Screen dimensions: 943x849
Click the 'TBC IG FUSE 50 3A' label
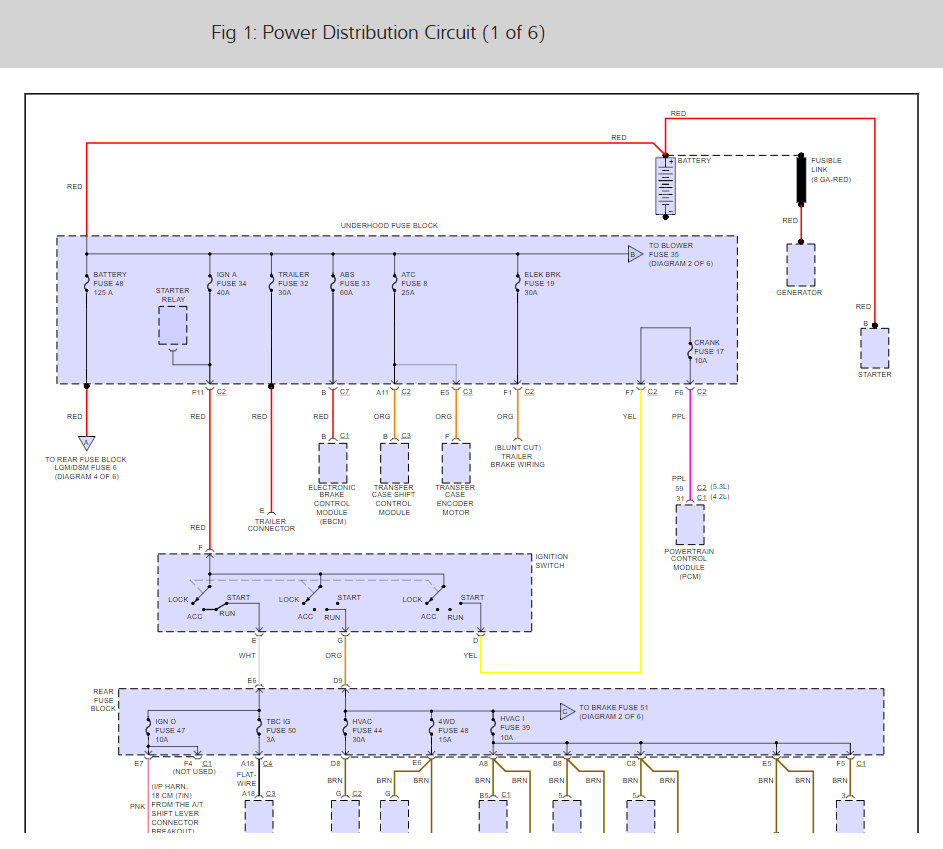(x=281, y=731)
